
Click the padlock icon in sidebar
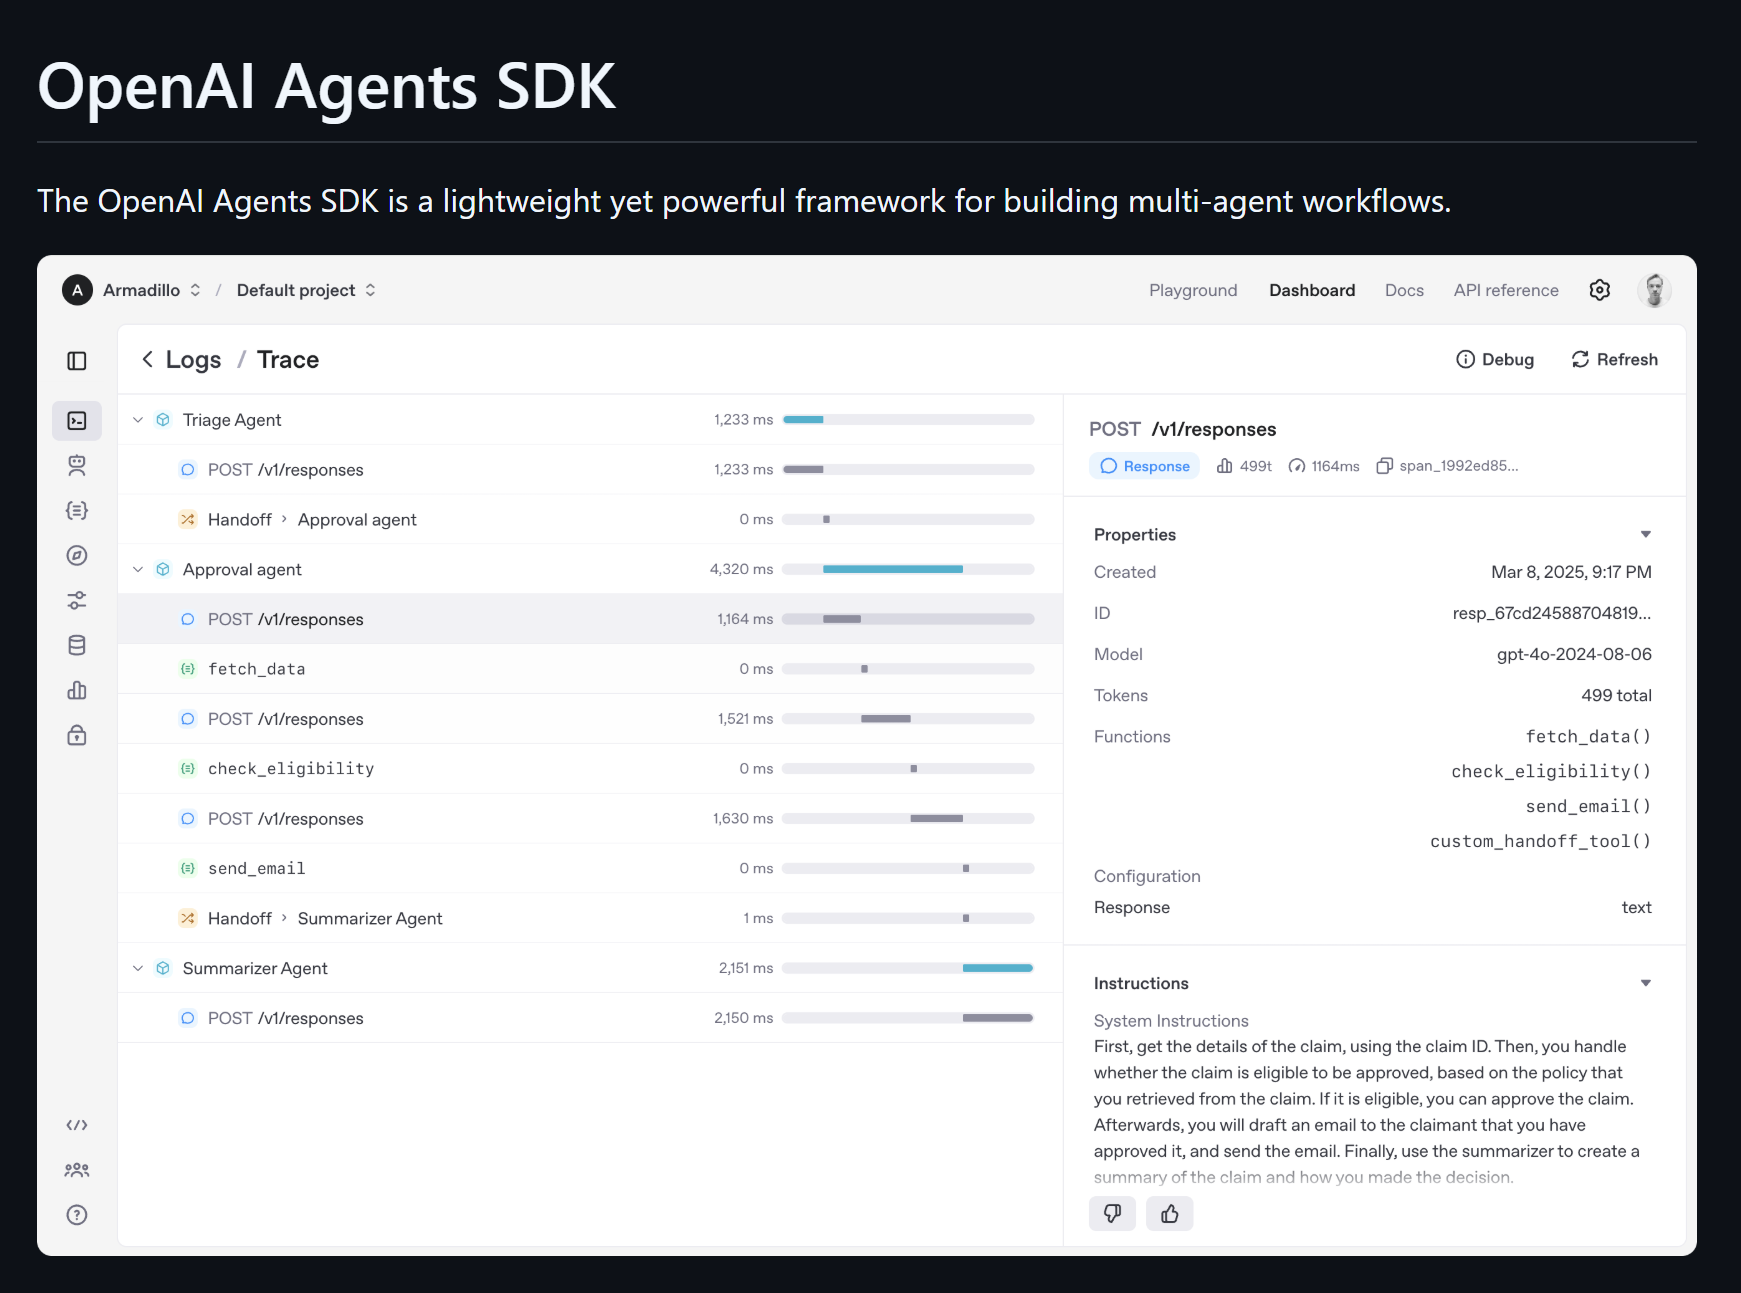[77, 736]
